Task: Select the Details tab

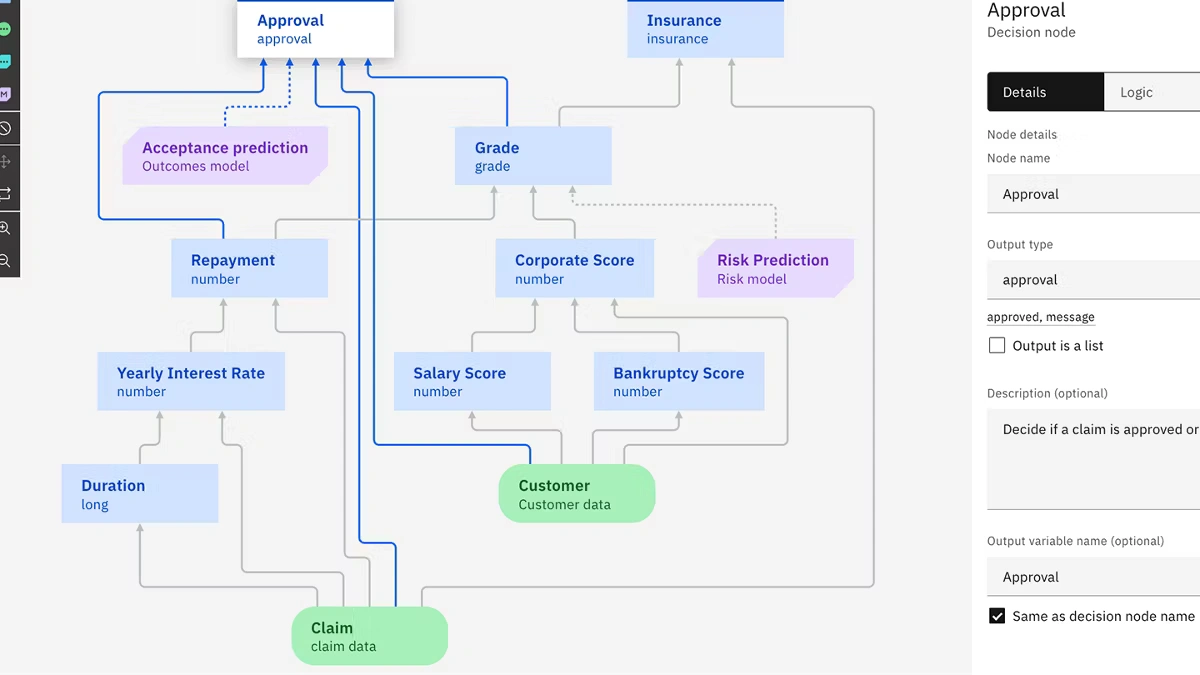Action: pos(1045,92)
